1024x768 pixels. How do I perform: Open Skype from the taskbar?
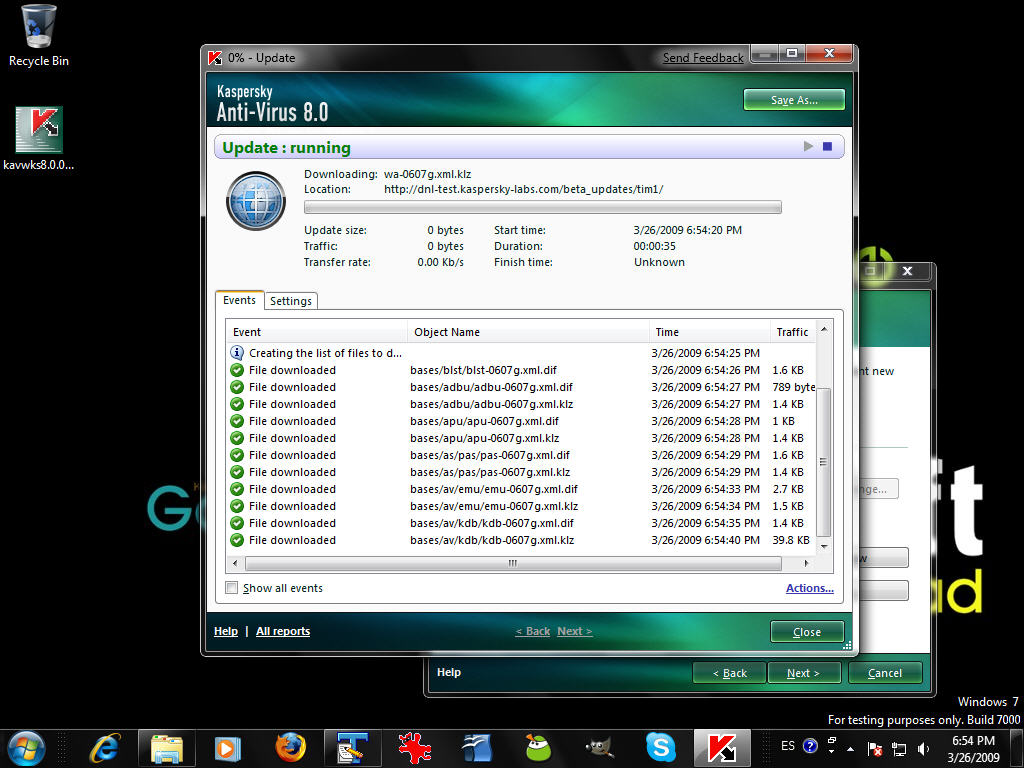click(661, 748)
